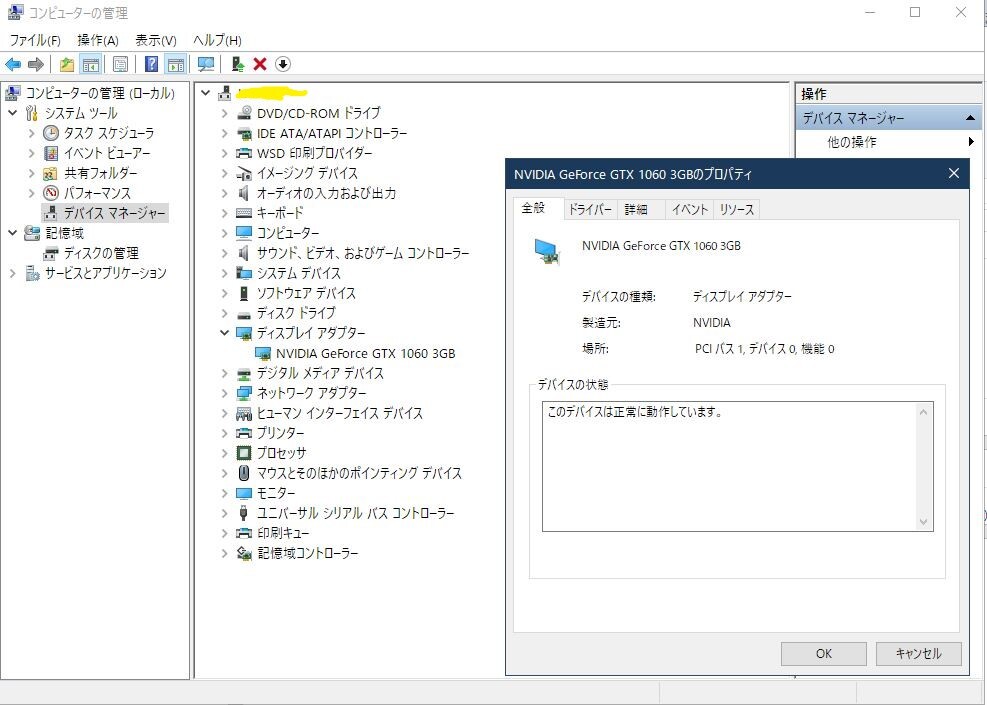The height and width of the screenshot is (705, 987).
Task: Click the blue Help question mark icon
Action: tap(151, 65)
